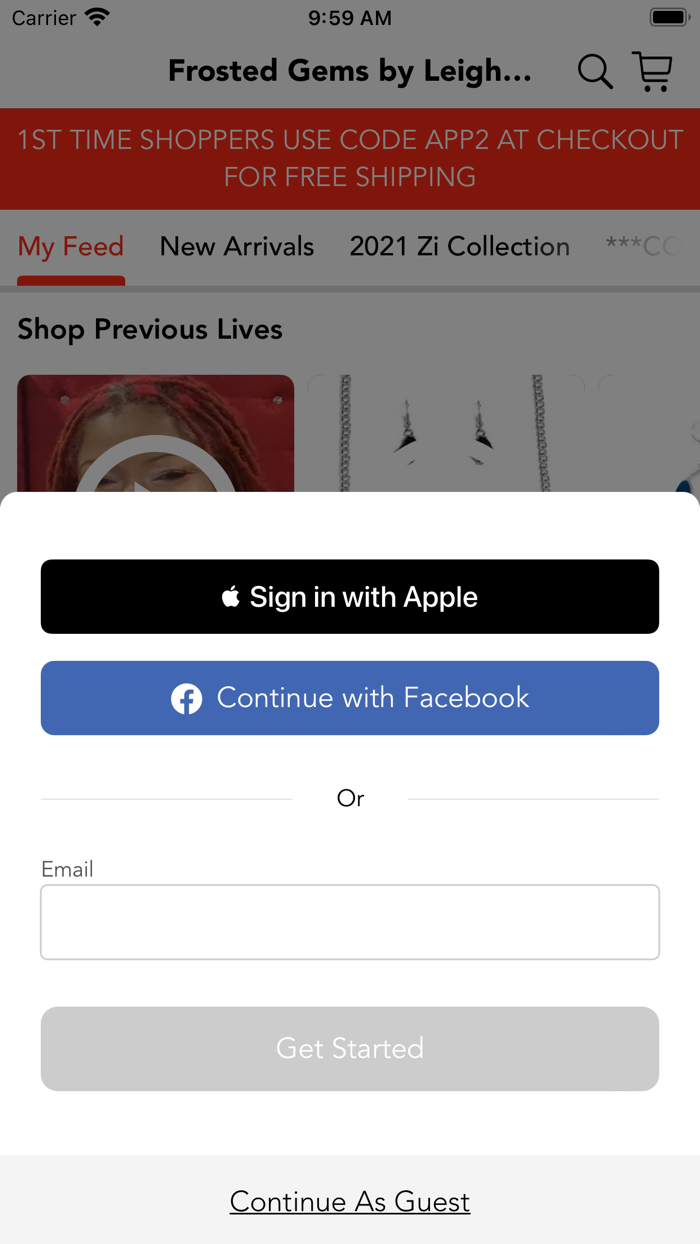Continue with Facebook
This screenshot has width=700, height=1244.
click(350, 698)
